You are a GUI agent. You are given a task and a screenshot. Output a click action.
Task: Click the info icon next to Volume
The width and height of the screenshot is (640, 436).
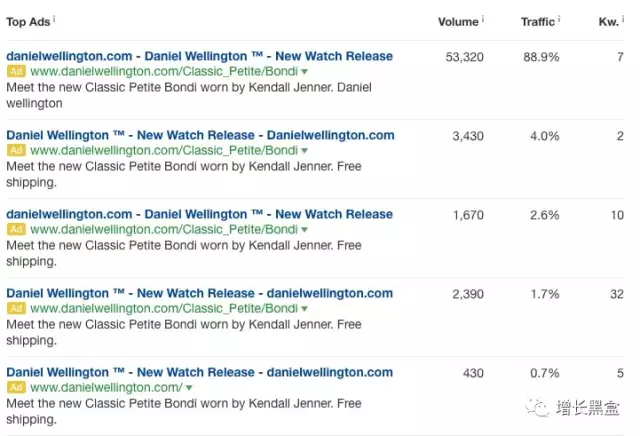click(x=483, y=19)
